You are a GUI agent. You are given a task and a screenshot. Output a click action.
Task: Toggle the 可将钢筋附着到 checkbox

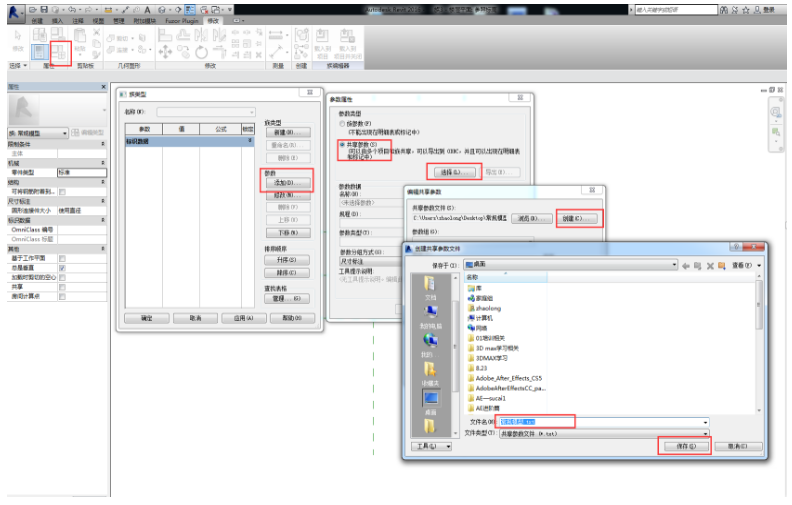click(62, 191)
